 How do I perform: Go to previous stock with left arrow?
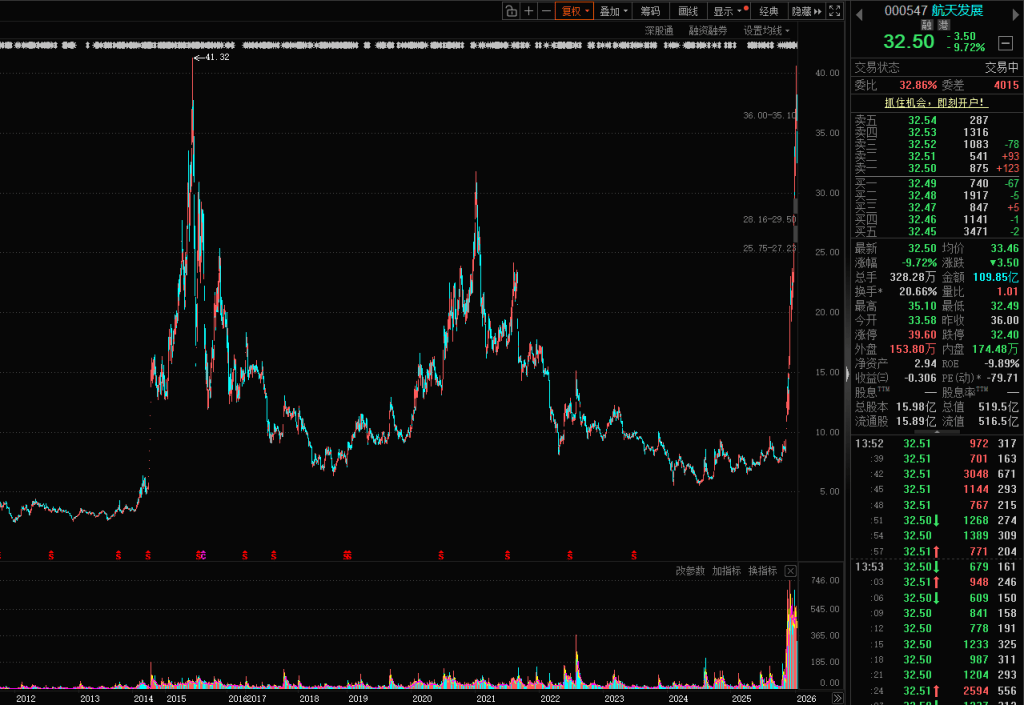click(x=858, y=11)
